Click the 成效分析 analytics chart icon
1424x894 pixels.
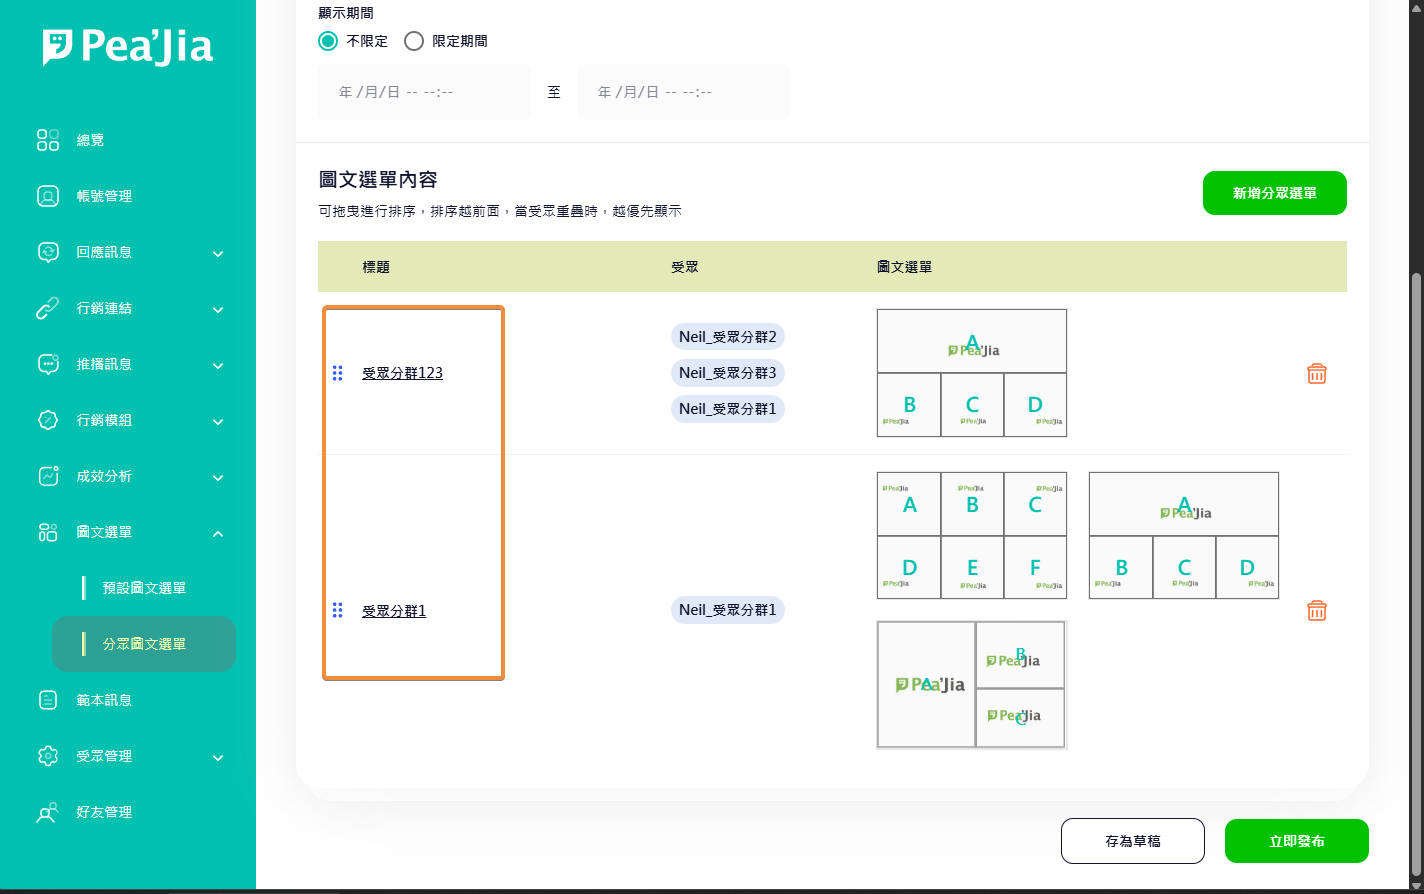coord(48,476)
